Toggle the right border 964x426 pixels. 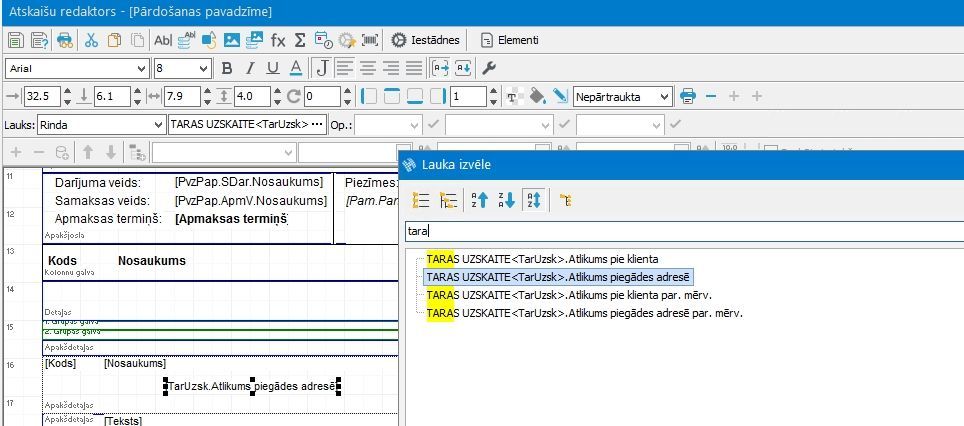(438, 97)
